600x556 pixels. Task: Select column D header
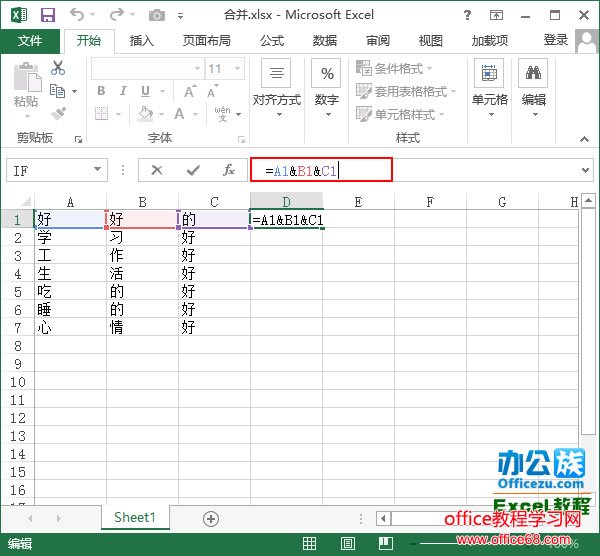click(x=286, y=201)
